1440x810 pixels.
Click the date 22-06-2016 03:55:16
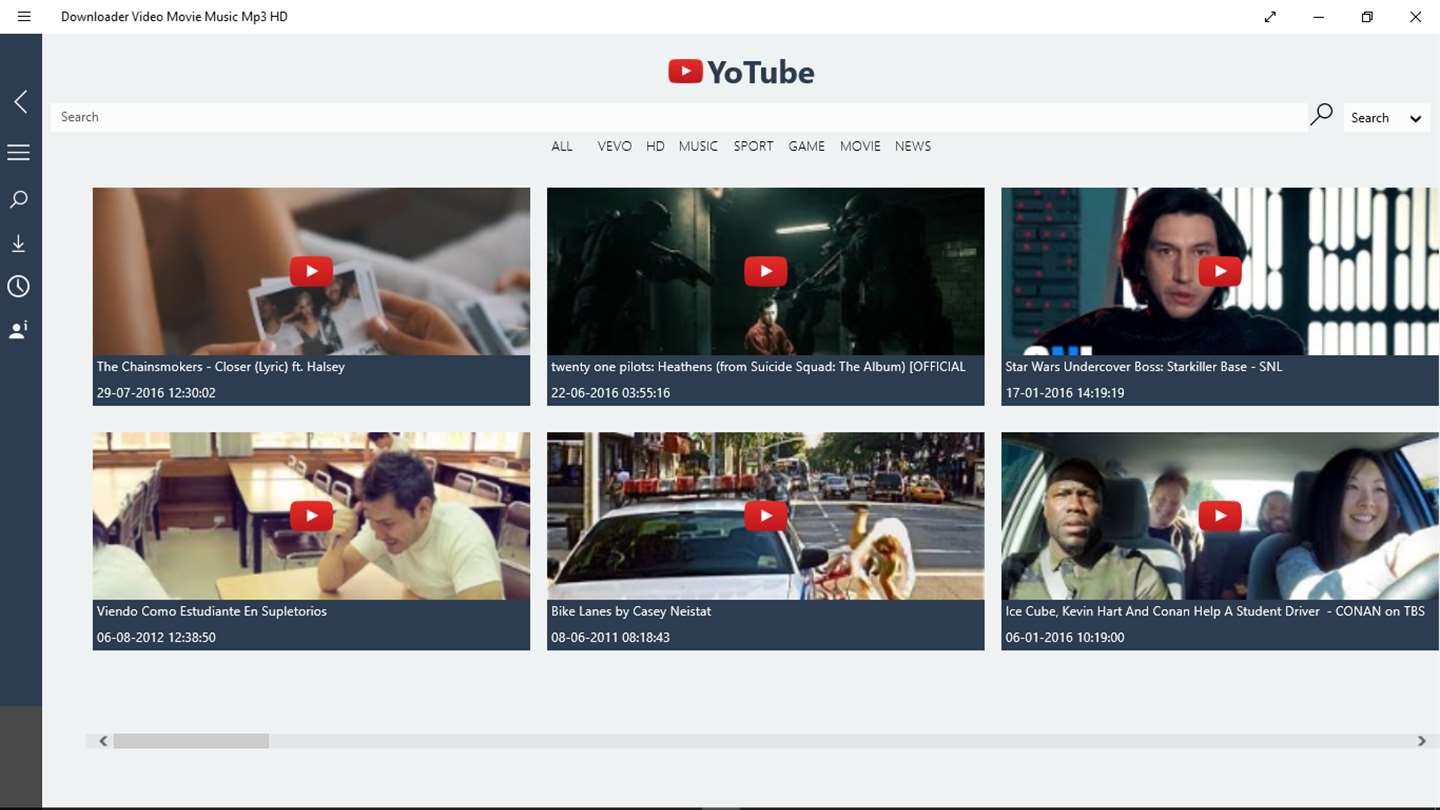tap(610, 393)
